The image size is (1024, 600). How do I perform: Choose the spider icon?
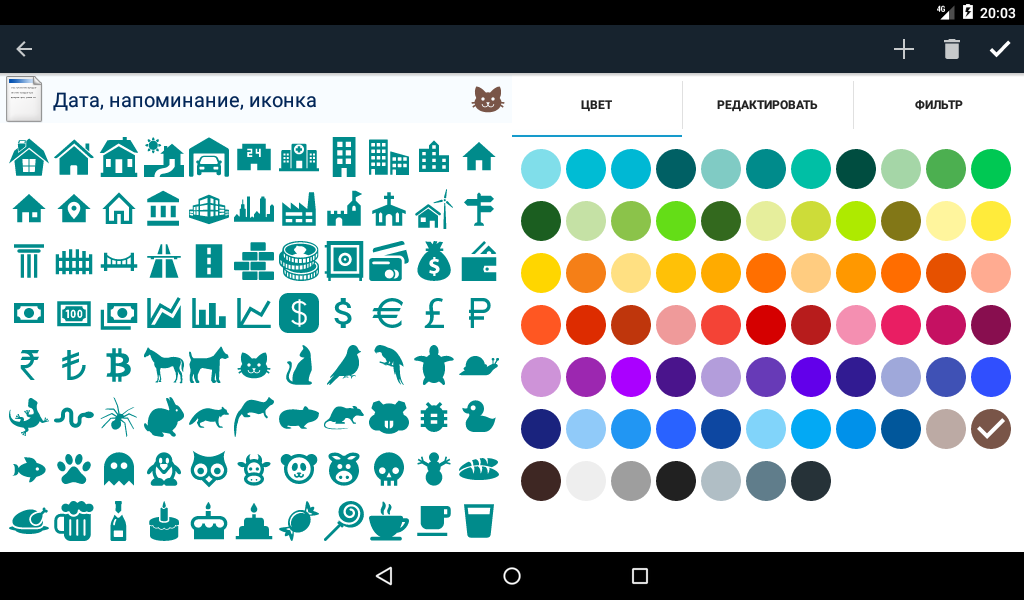118,417
